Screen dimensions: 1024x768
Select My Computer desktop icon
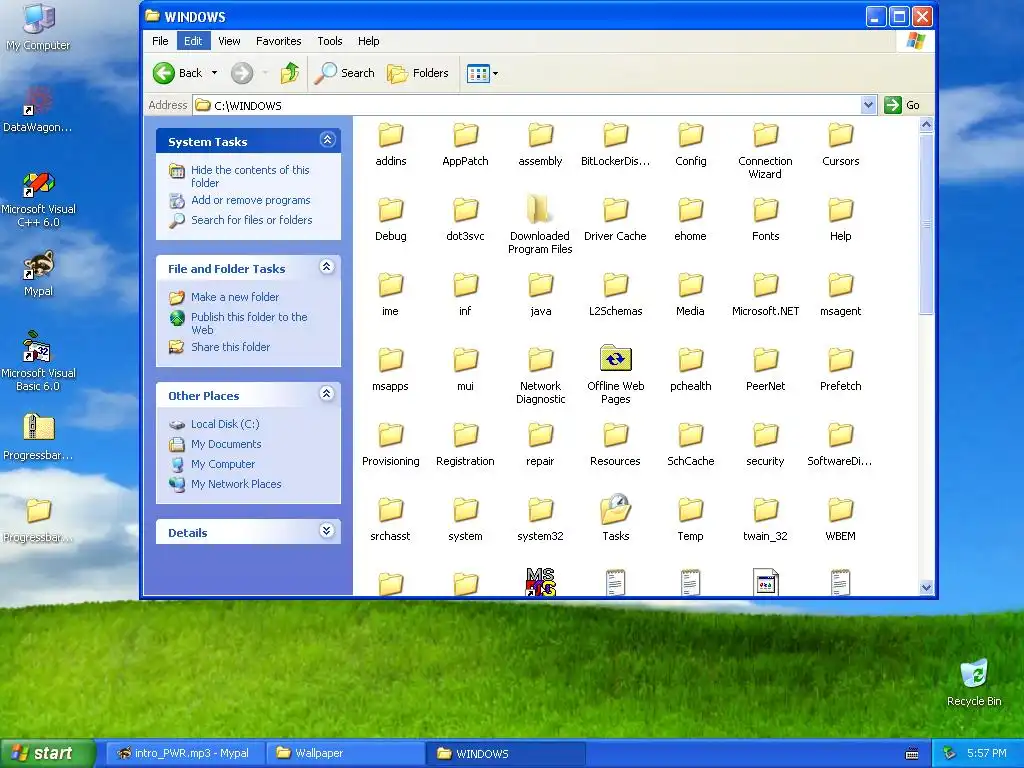[x=38, y=27]
